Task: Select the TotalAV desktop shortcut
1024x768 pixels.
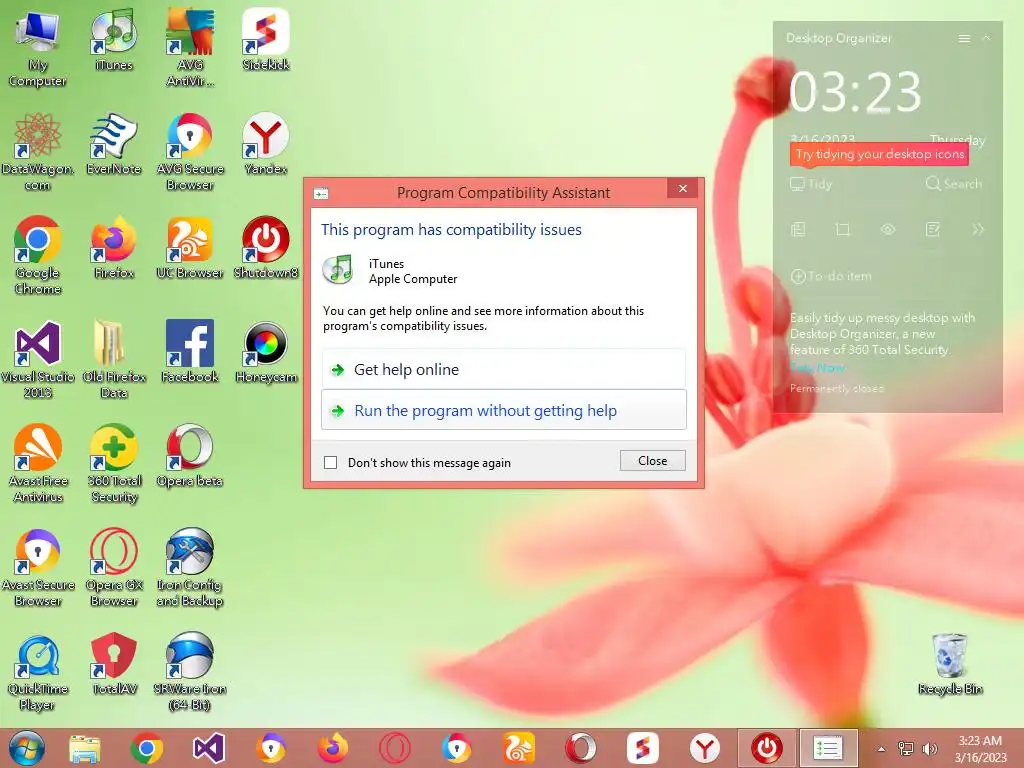Action: [114, 664]
